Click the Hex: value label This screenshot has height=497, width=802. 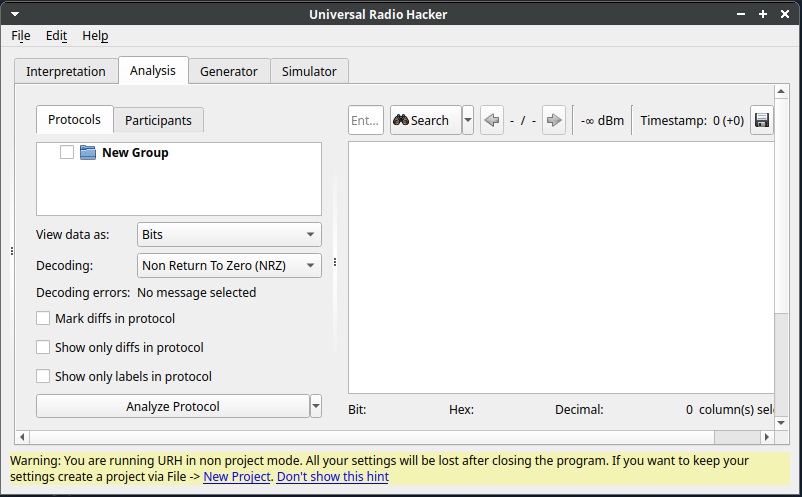pos(461,410)
